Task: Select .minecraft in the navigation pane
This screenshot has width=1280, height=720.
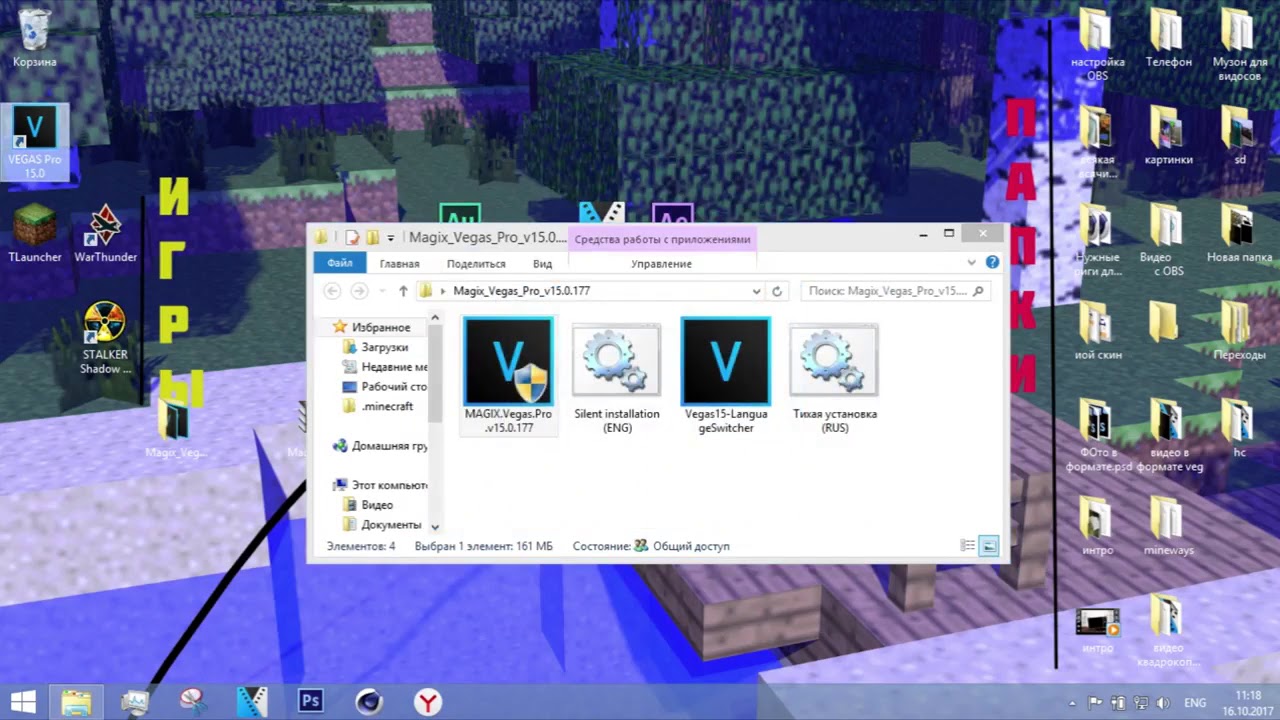Action: (x=378, y=406)
